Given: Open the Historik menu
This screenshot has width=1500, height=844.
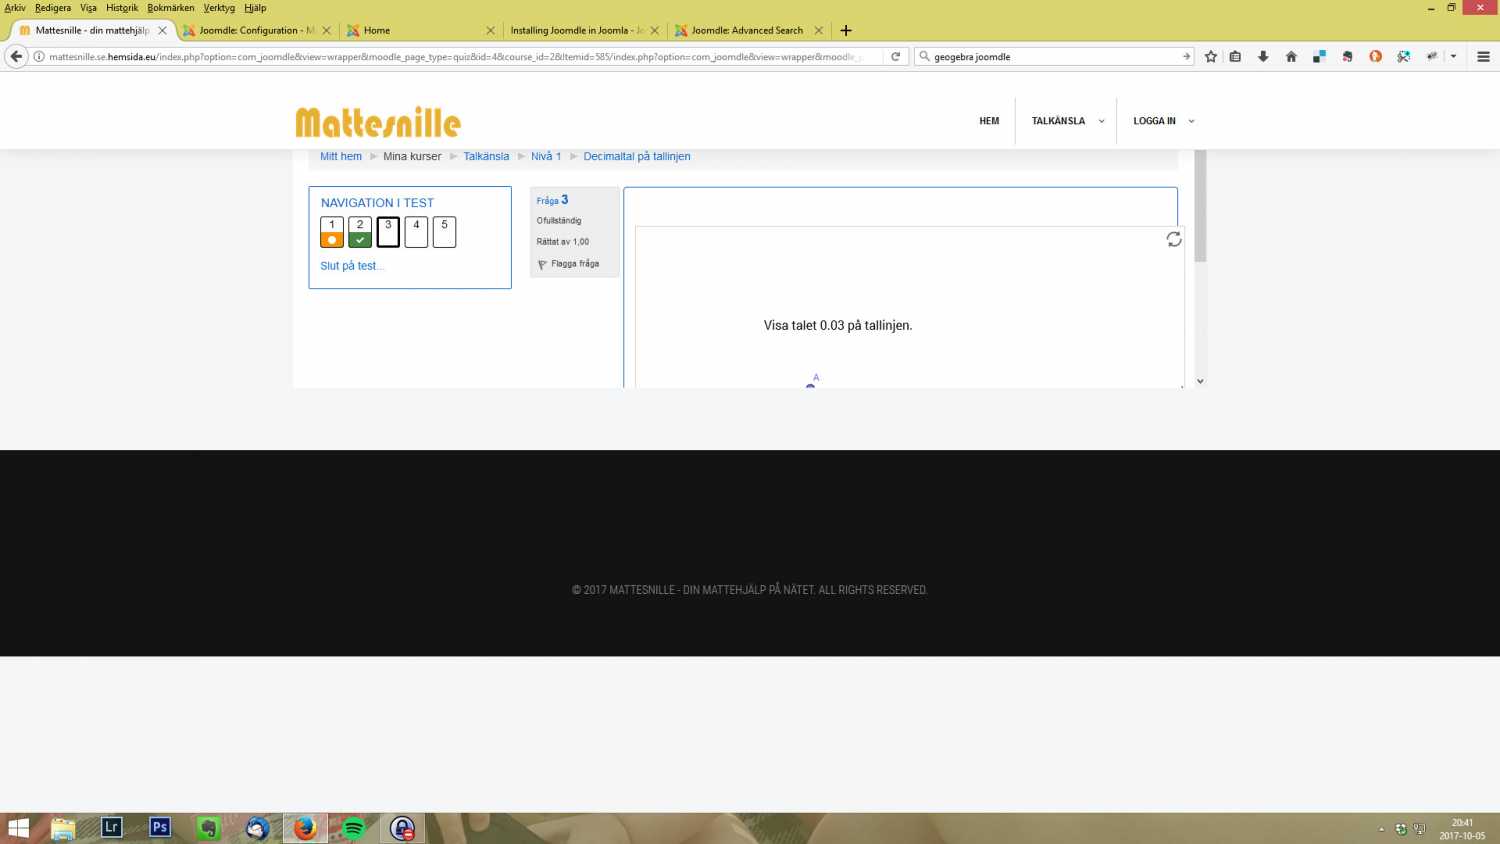Looking at the screenshot, I should [x=122, y=8].
